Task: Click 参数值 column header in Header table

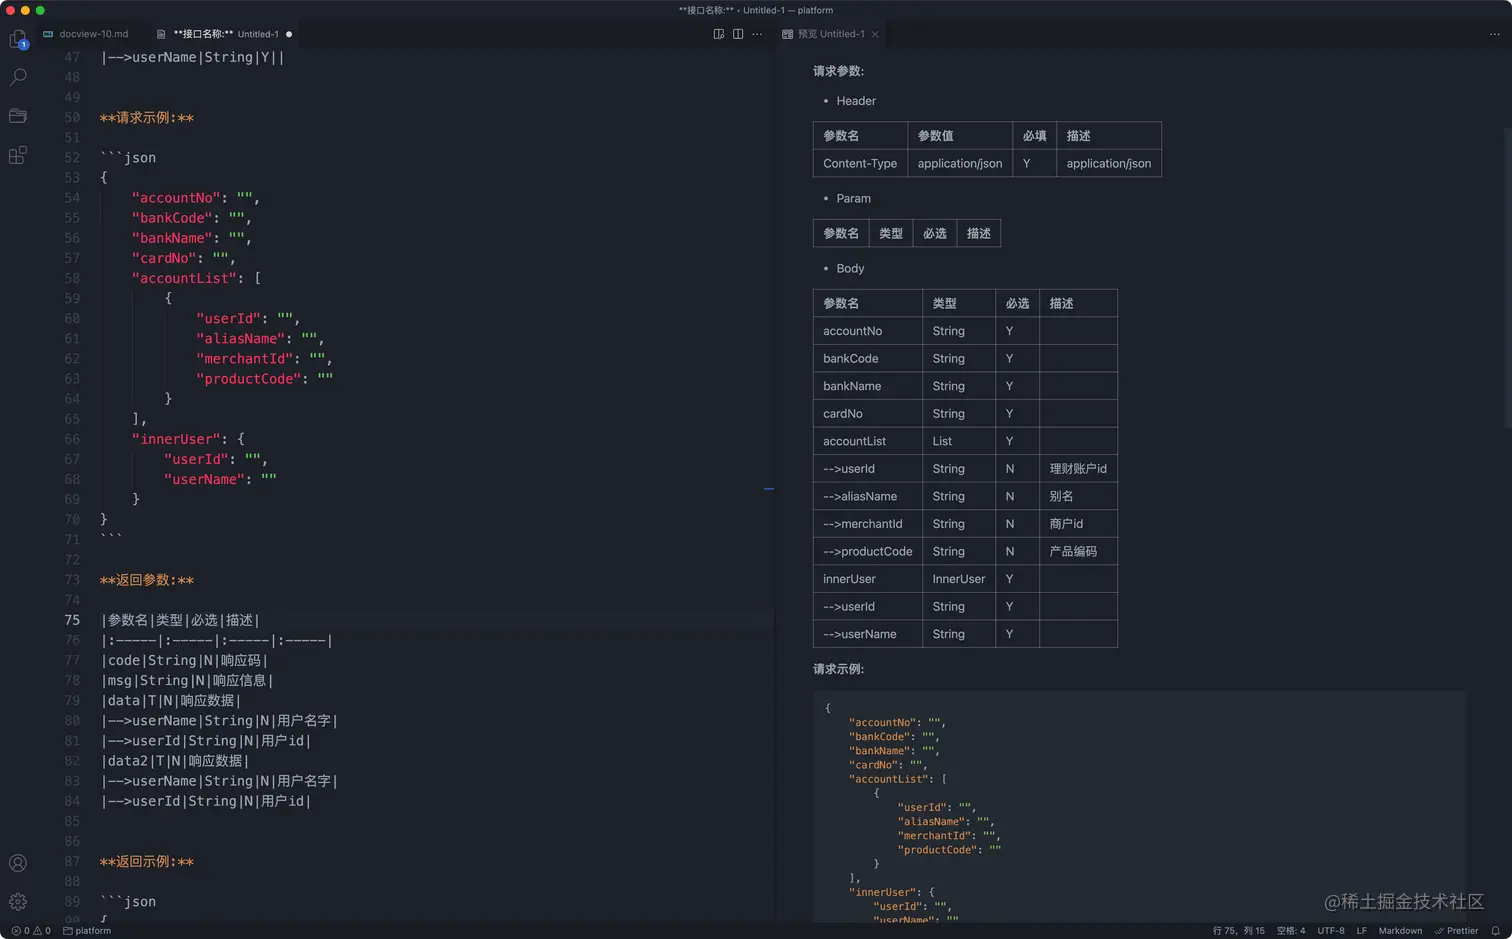Action: tap(959, 135)
